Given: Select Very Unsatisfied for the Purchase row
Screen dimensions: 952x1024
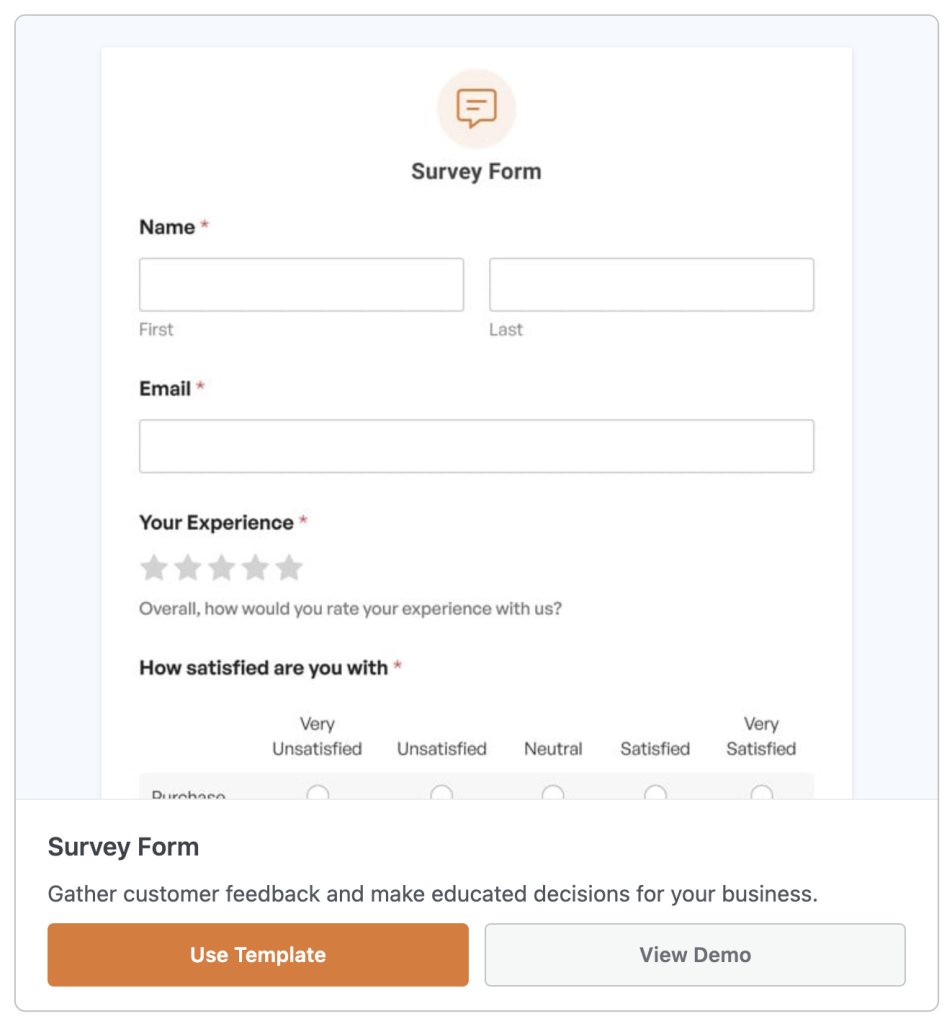Looking at the screenshot, I should [x=318, y=793].
